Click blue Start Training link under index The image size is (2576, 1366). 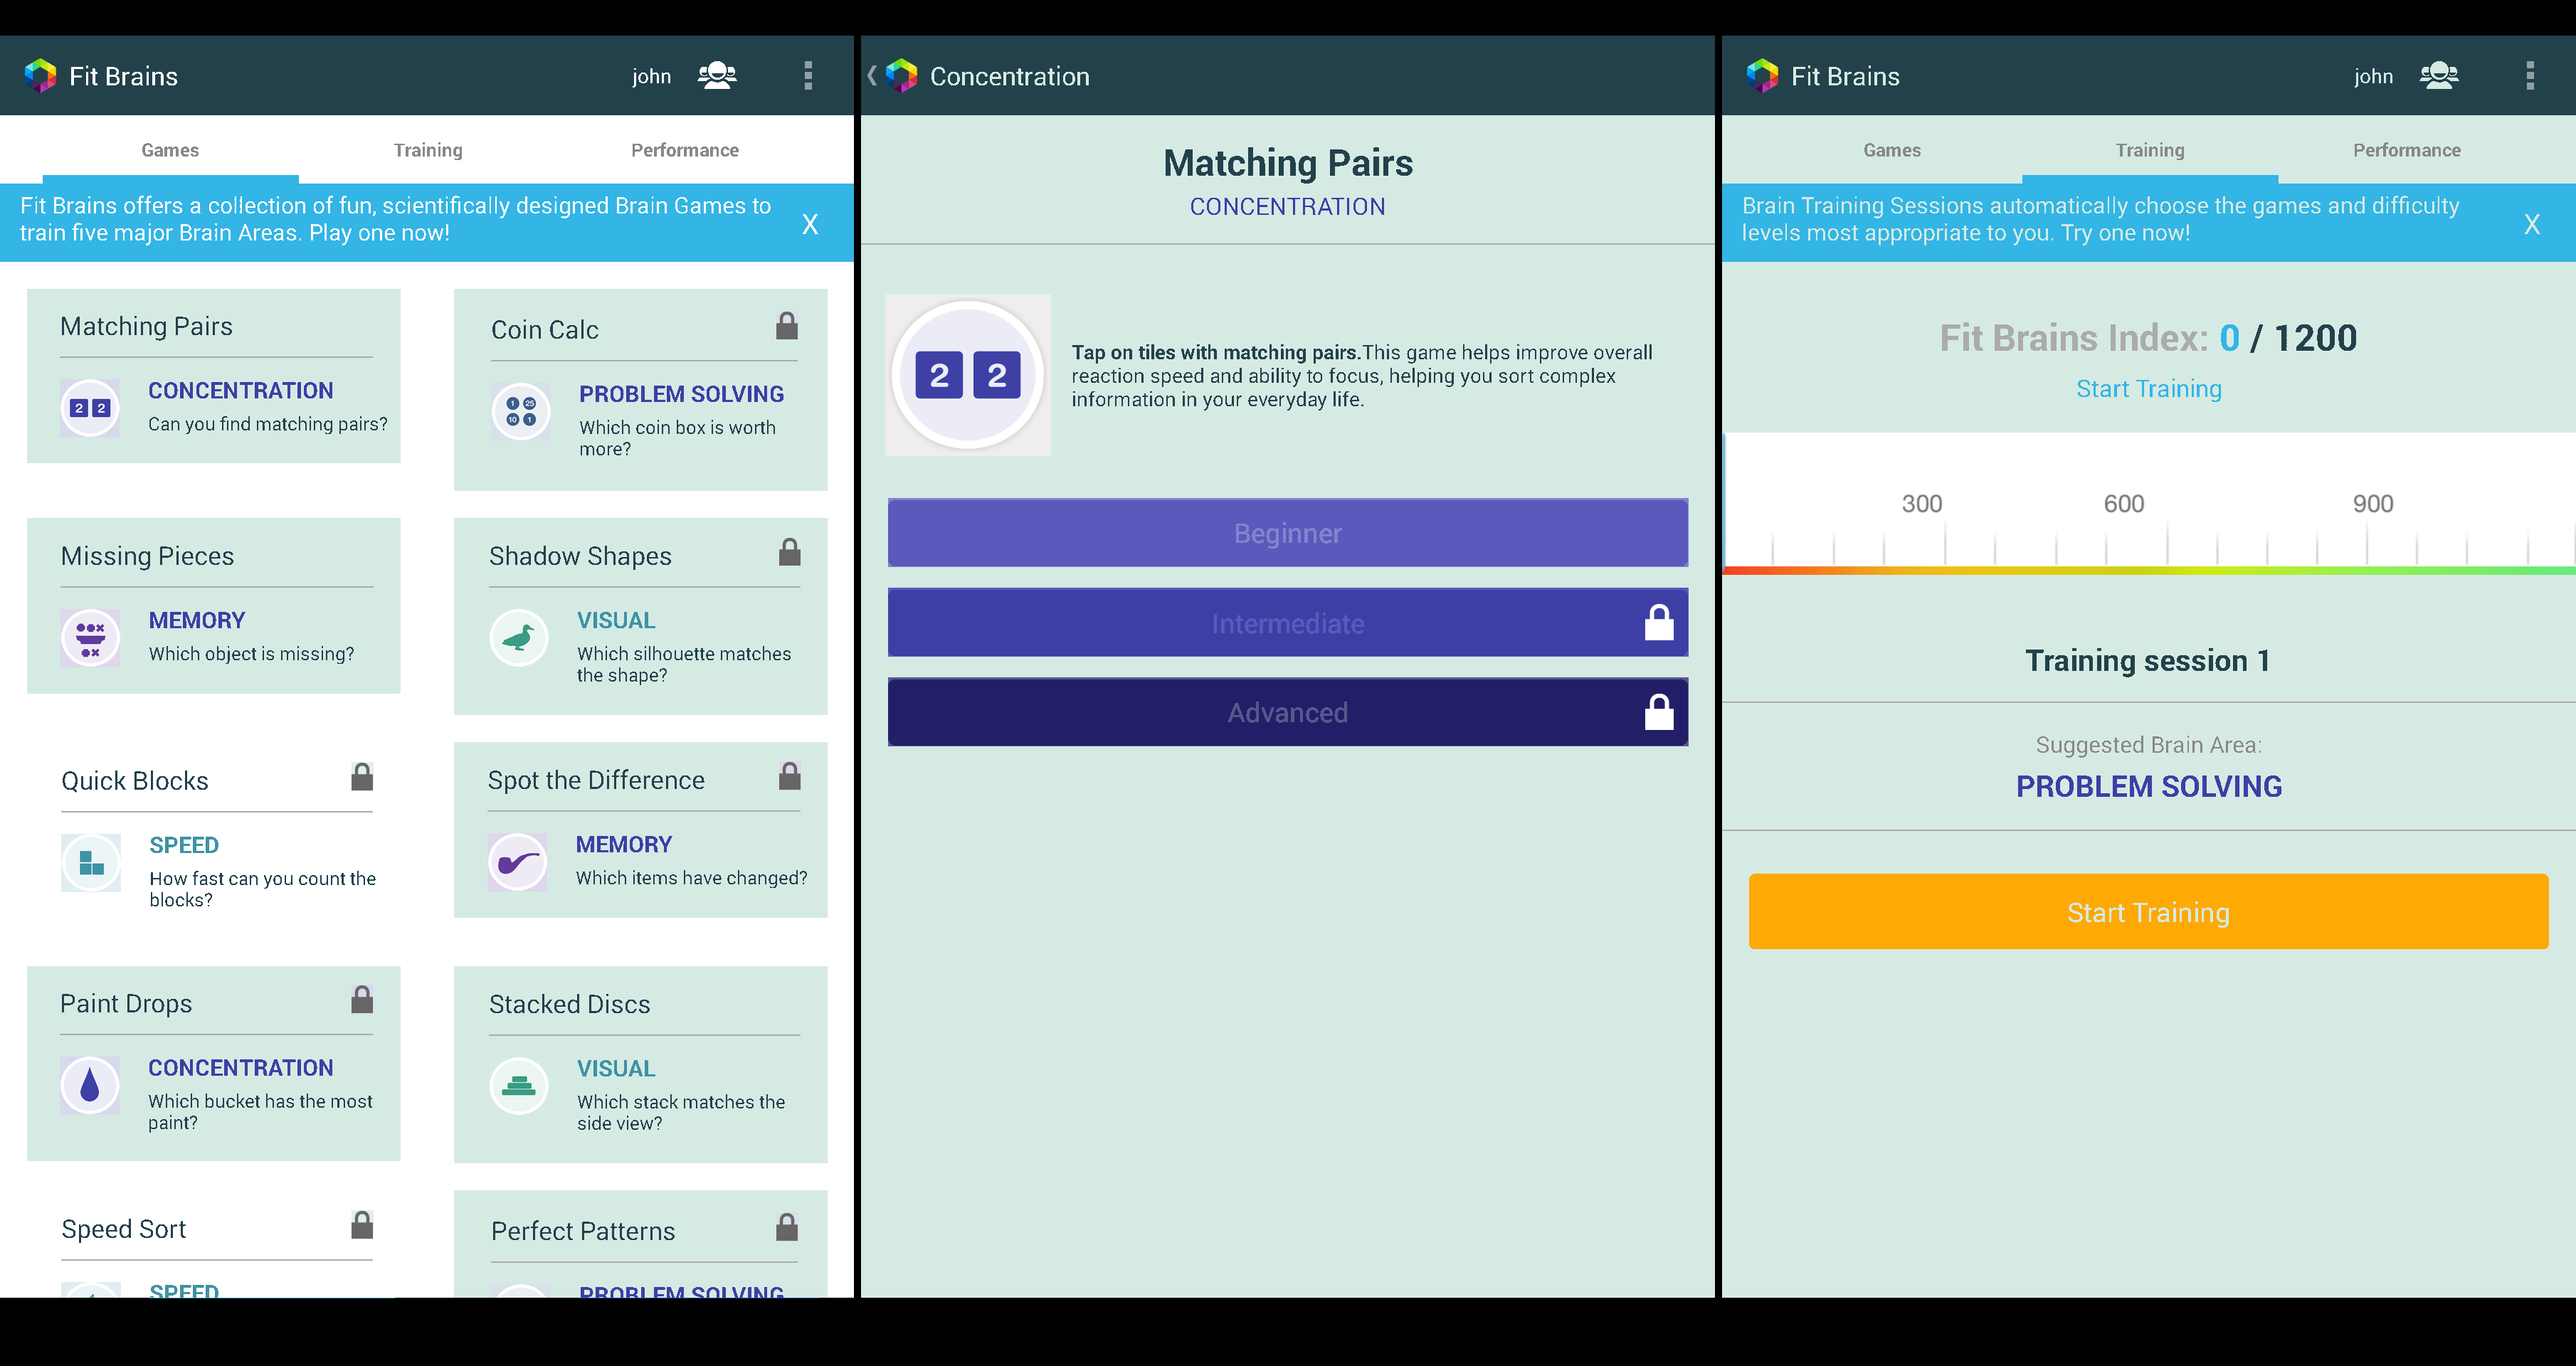[2149, 388]
